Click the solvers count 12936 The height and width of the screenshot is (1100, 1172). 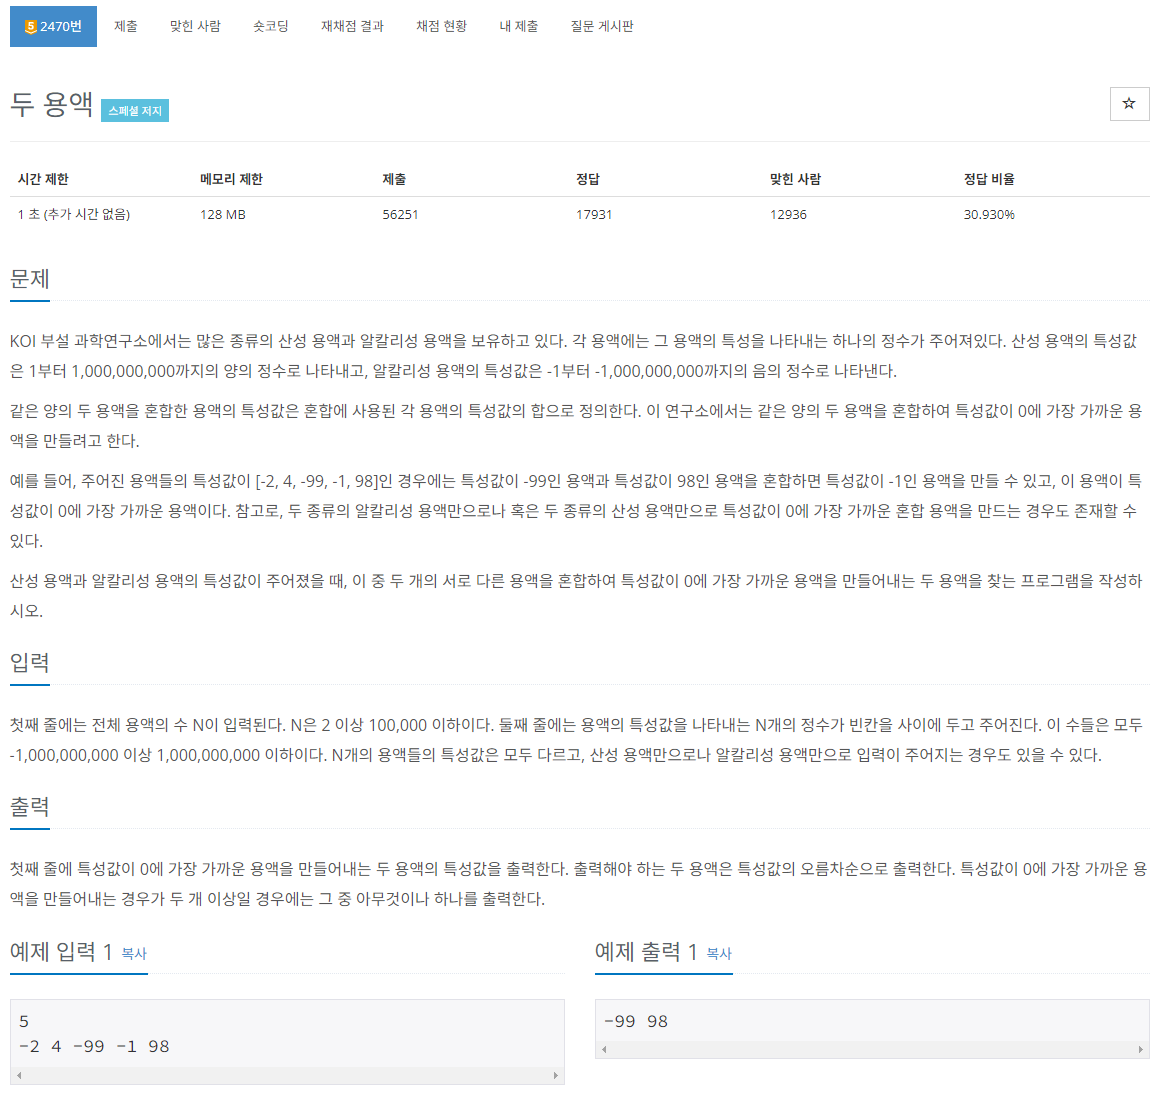point(788,214)
